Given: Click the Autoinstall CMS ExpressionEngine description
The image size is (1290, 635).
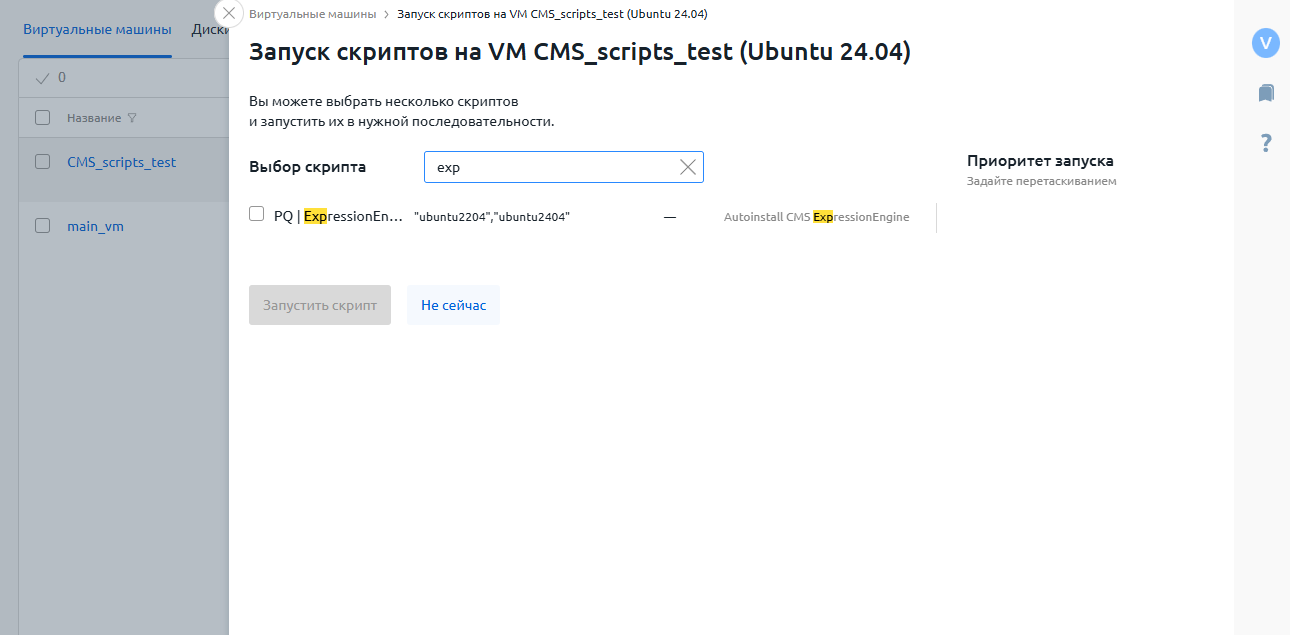Looking at the screenshot, I should 816,217.
